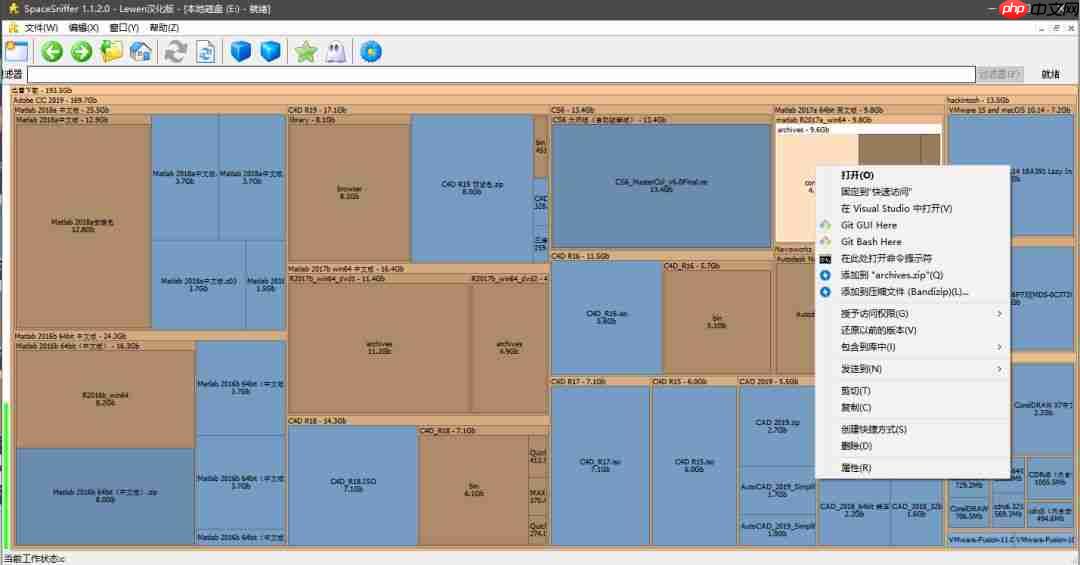The width and height of the screenshot is (1080, 565).
Task: Click the app icon in the menu bar
Action: coord(12,28)
